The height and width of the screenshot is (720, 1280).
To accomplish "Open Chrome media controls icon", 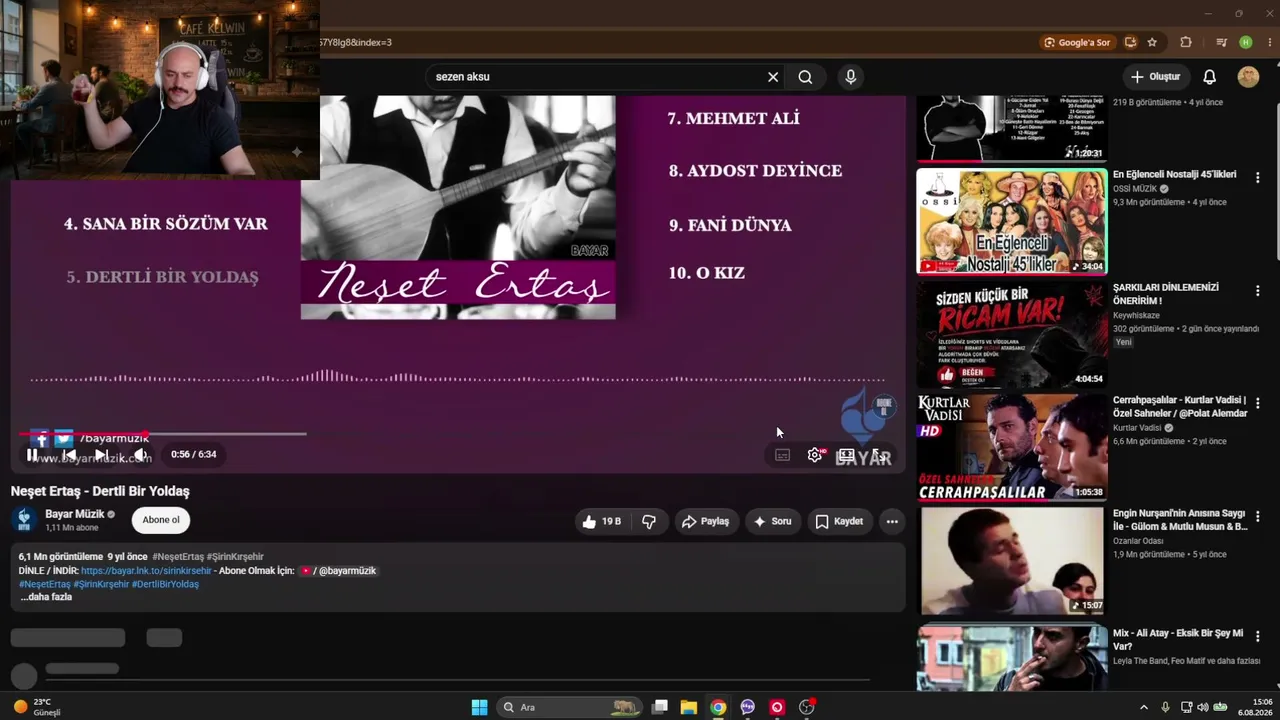I will click(x=1221, y=43).
